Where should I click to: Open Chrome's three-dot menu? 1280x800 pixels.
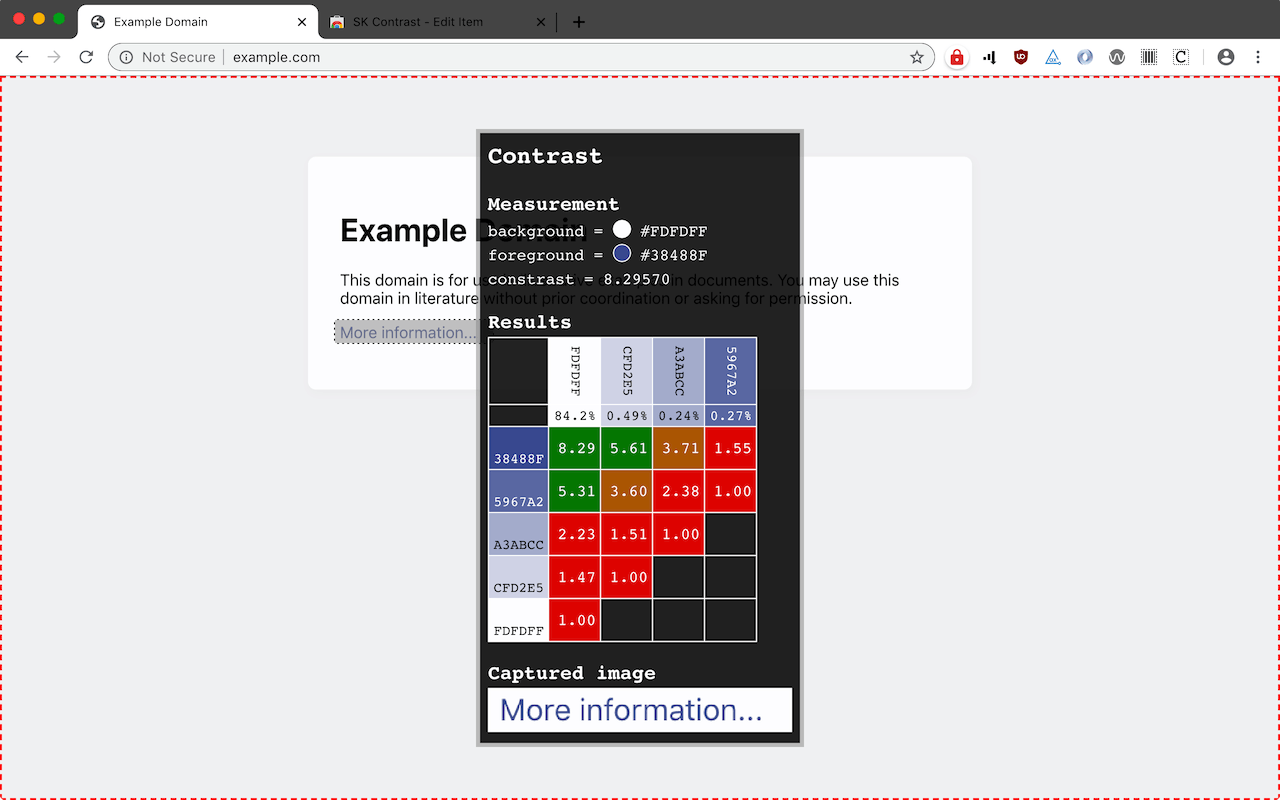(1258, 57)
